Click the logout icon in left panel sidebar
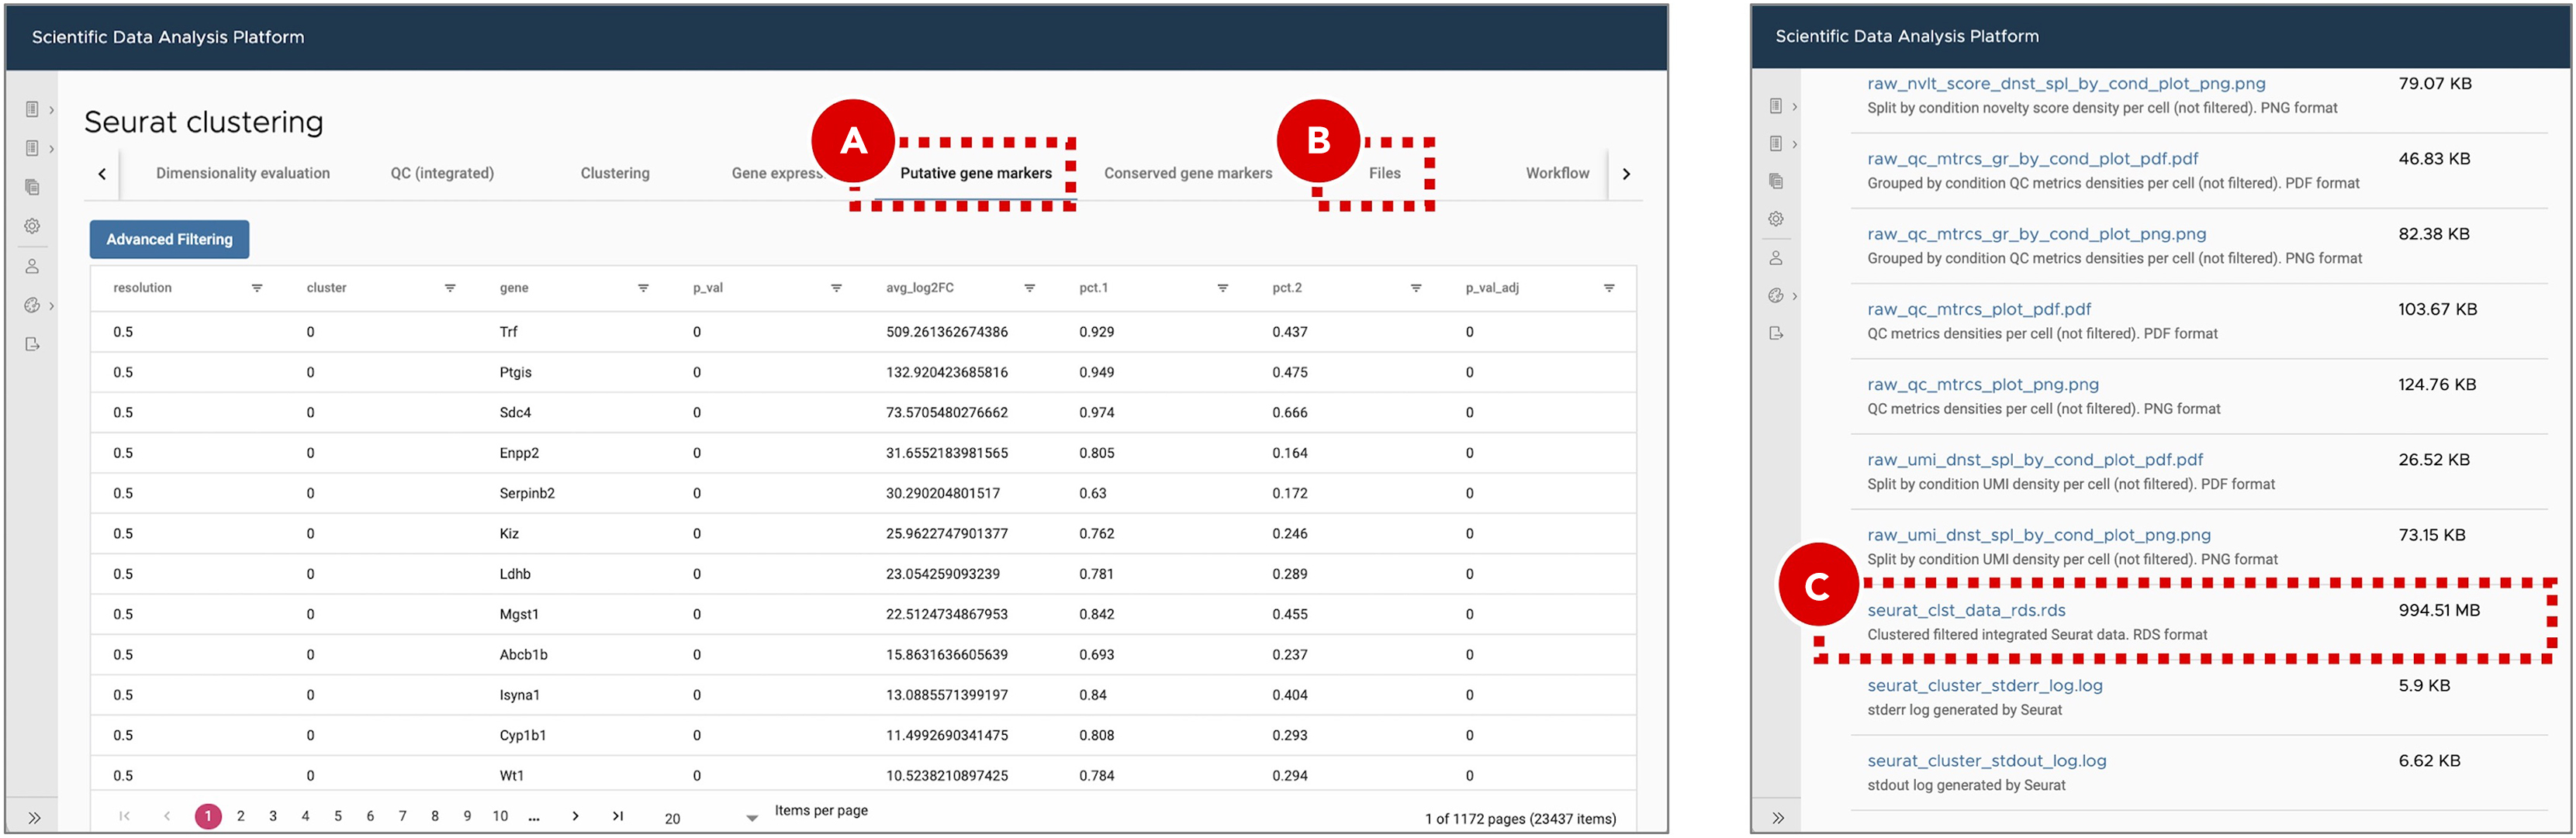This screenshot has width=2576, height=838. tap(32, 344)
